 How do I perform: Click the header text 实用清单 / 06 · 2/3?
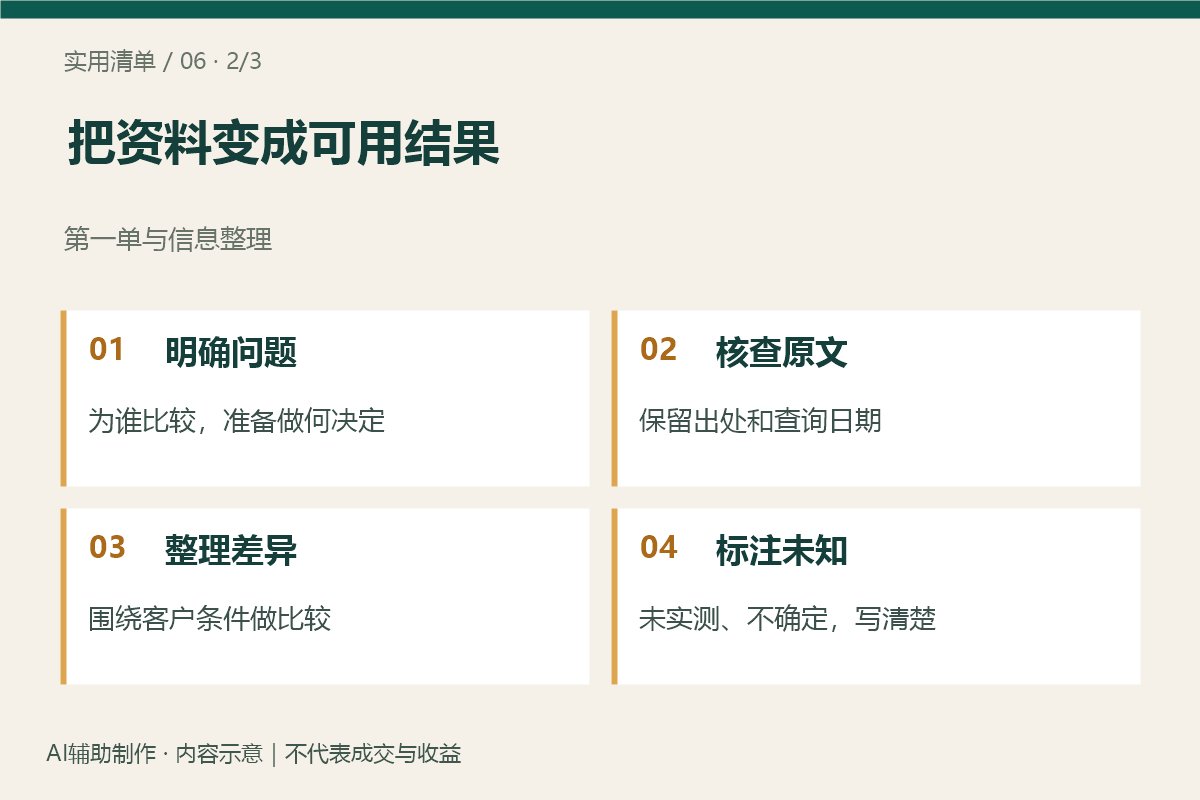(x=163, y=61)
